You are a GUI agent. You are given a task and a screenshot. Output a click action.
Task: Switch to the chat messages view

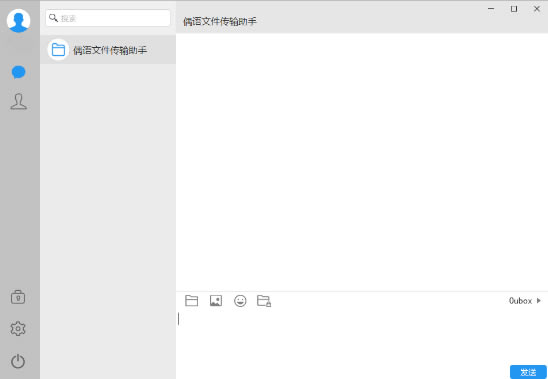[19, 72]
